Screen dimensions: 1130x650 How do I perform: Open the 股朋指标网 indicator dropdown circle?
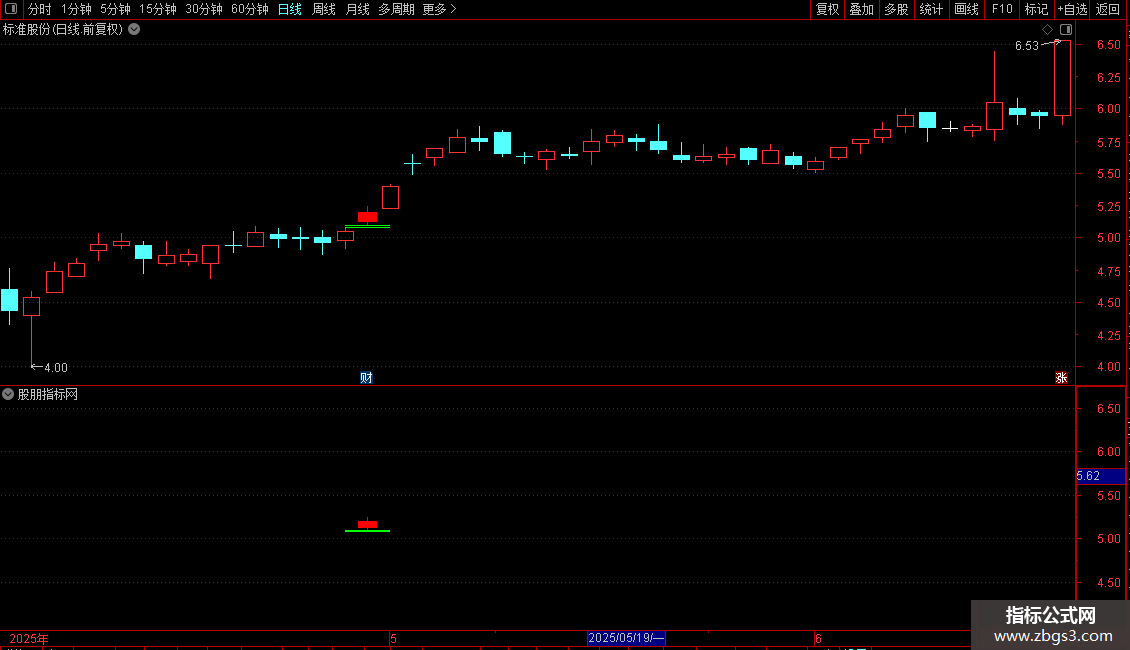tap(8, 394)
